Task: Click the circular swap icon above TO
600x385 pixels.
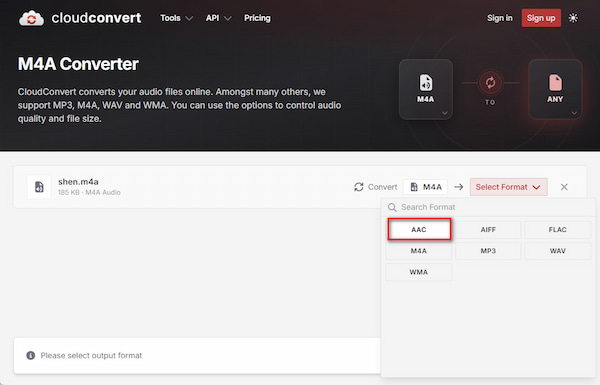Action: pyautogui.click(x=490, y=82)
